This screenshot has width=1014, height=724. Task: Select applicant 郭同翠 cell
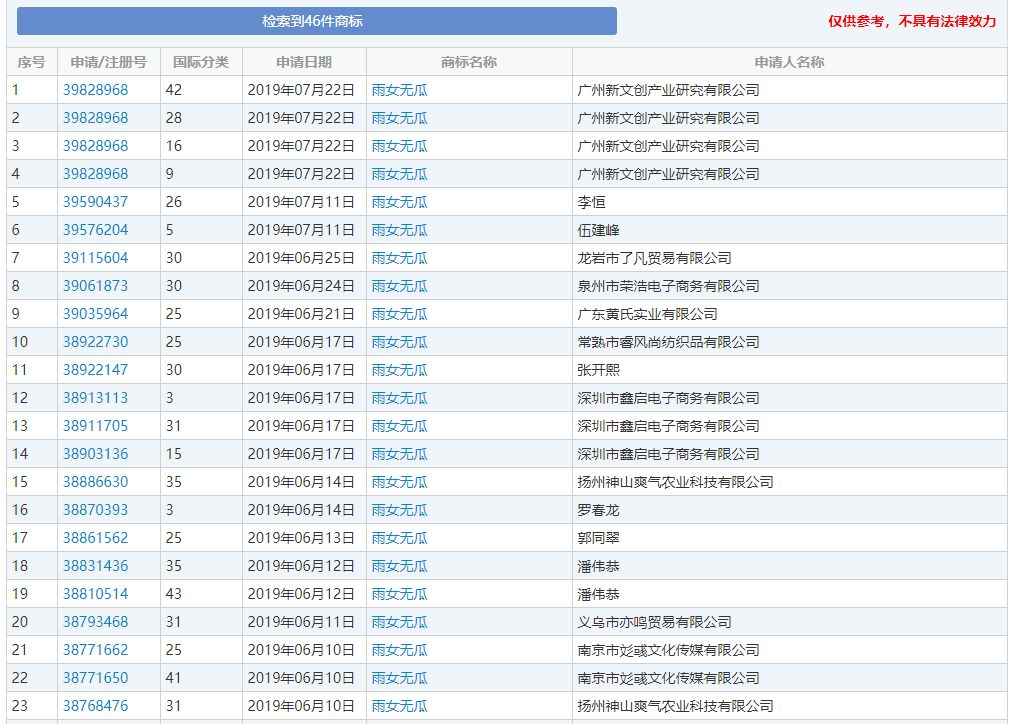[x=790, y=538]
